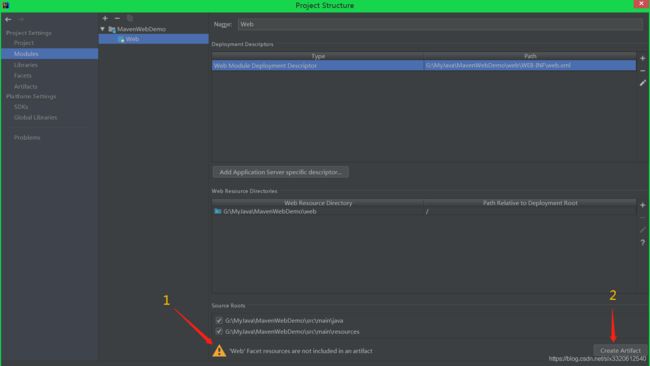Open the Facets settings page
The image size is (650, 366).
click(22, 75)
